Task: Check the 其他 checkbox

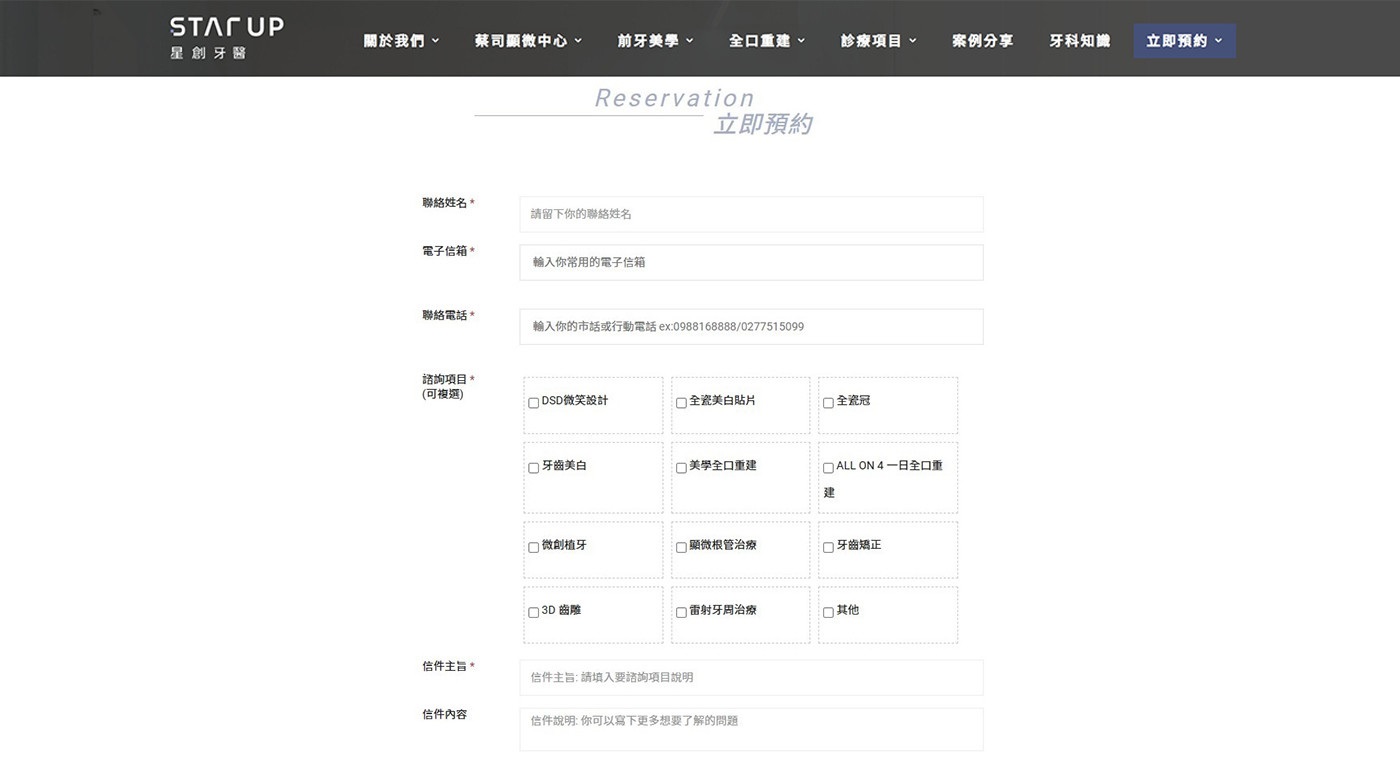Action: tap(828, 613)
